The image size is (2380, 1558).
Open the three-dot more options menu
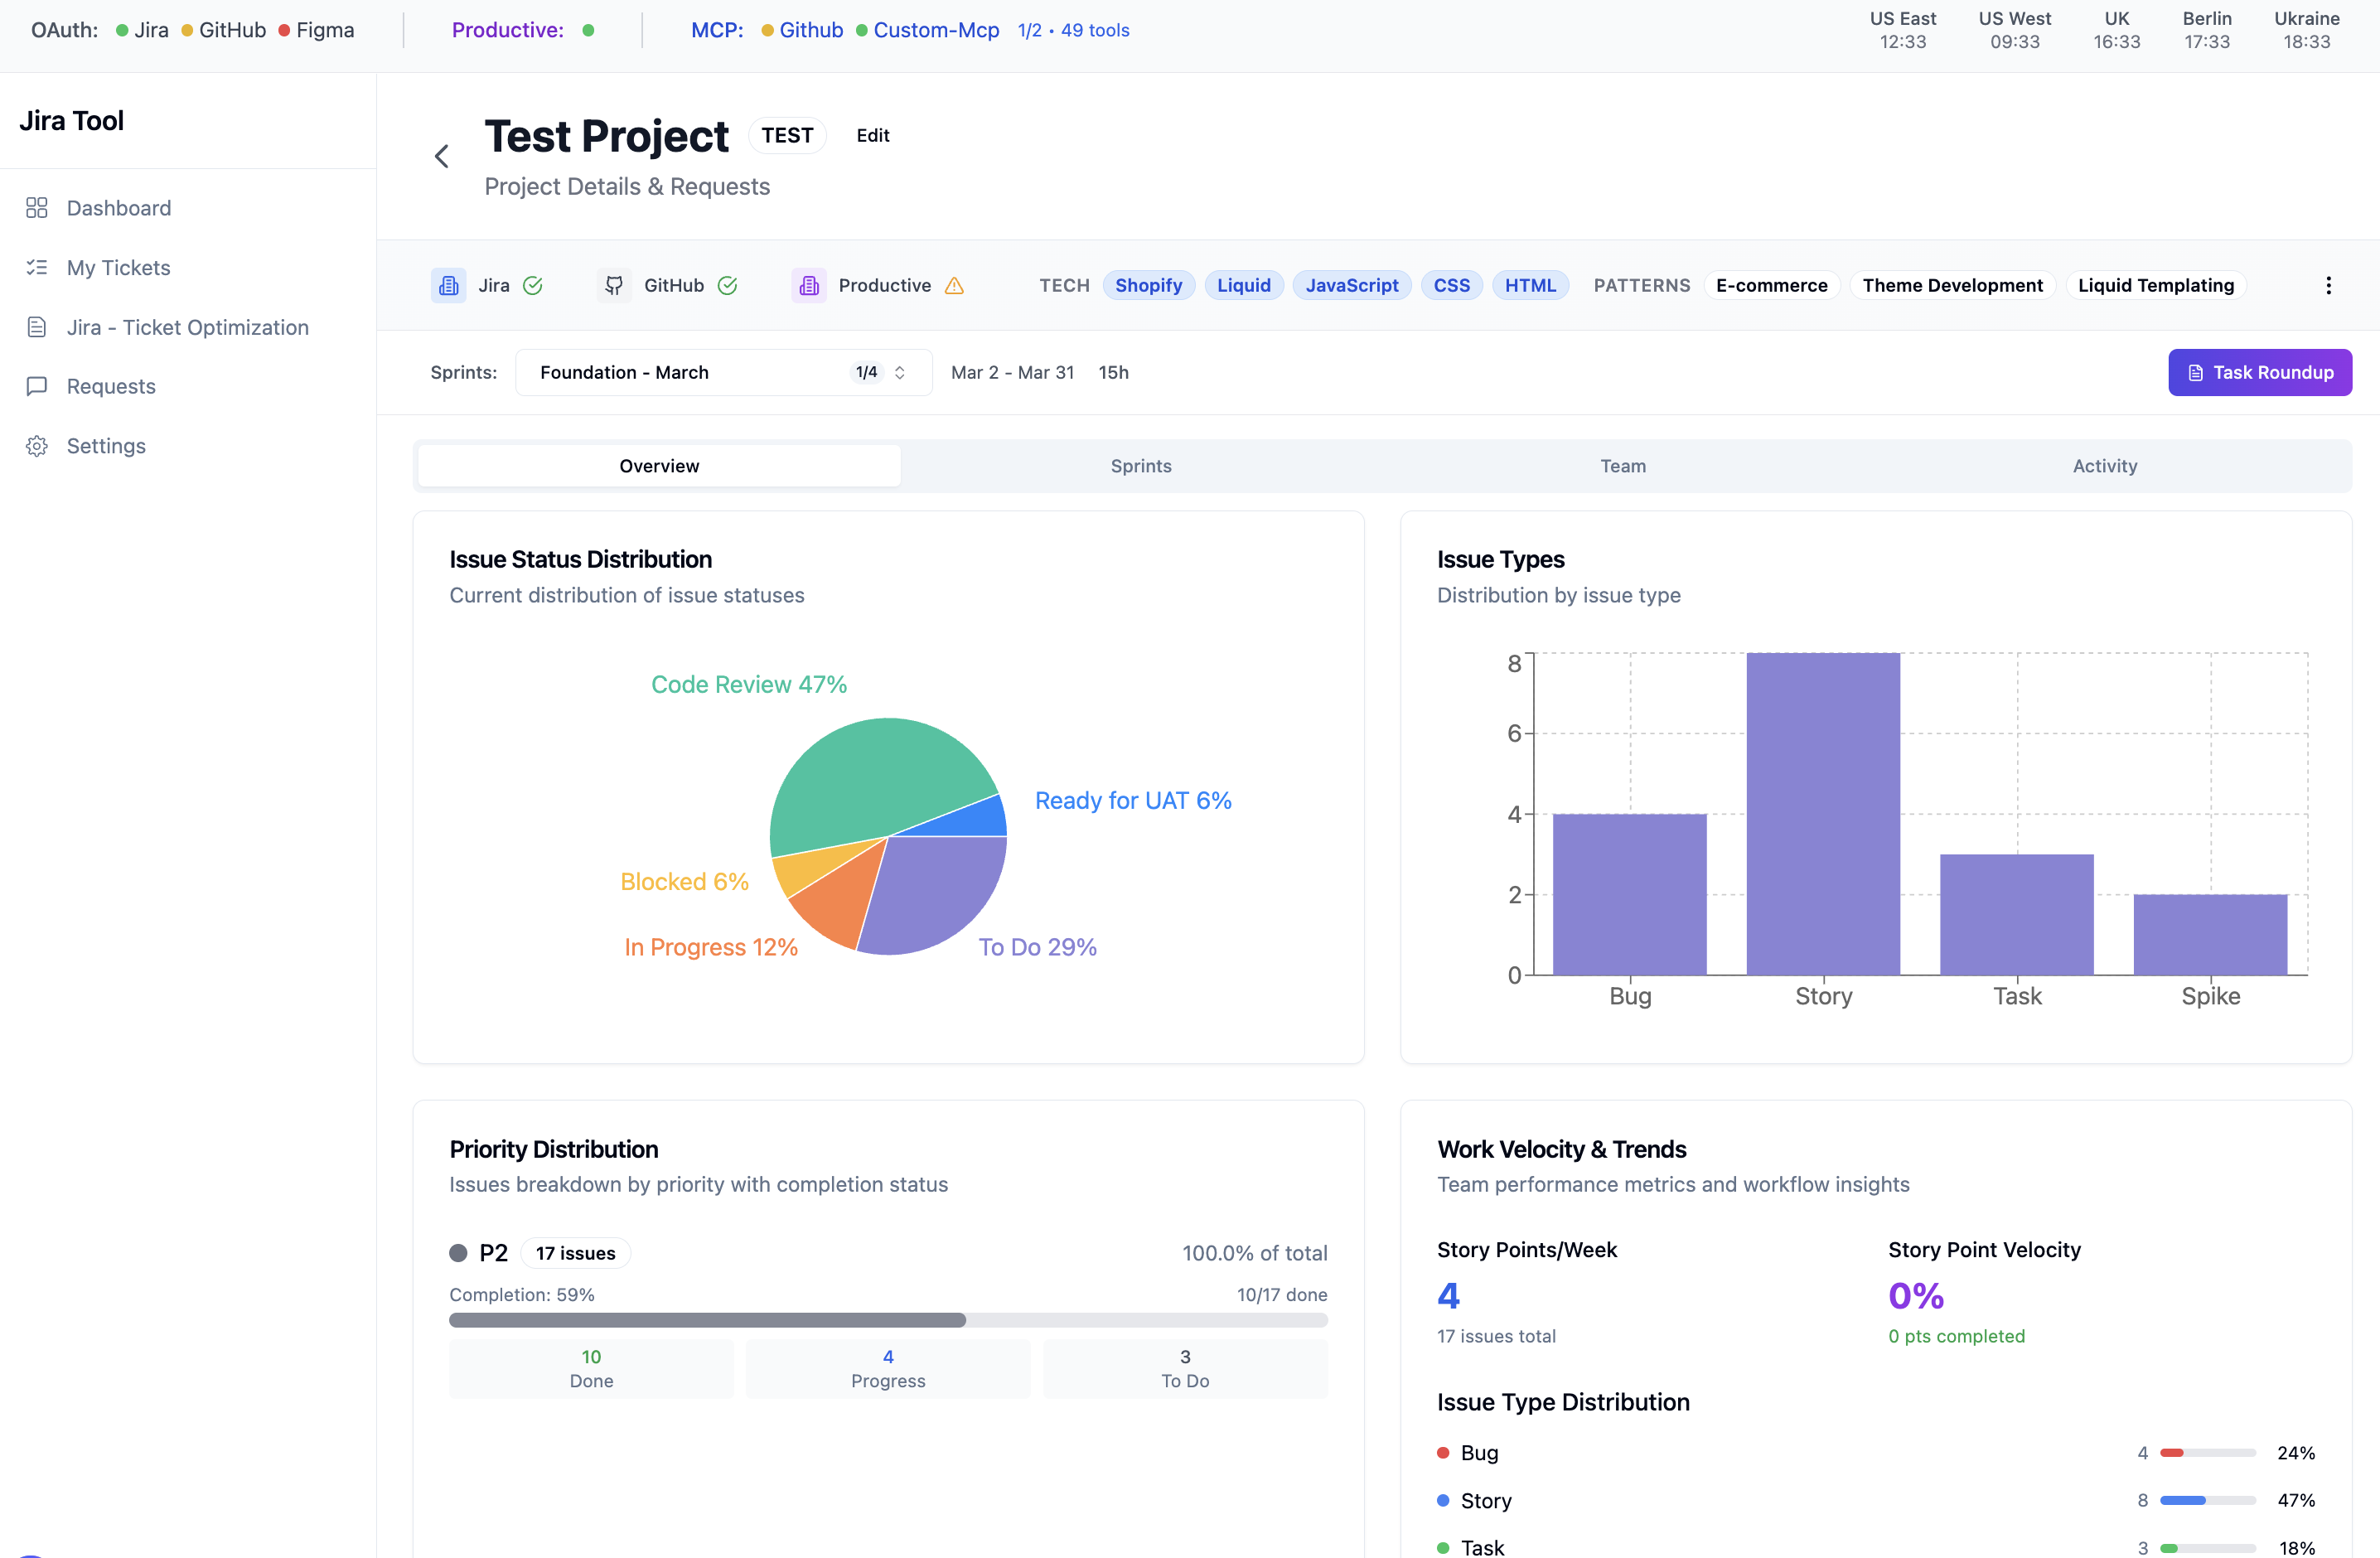click(2328, 286)
